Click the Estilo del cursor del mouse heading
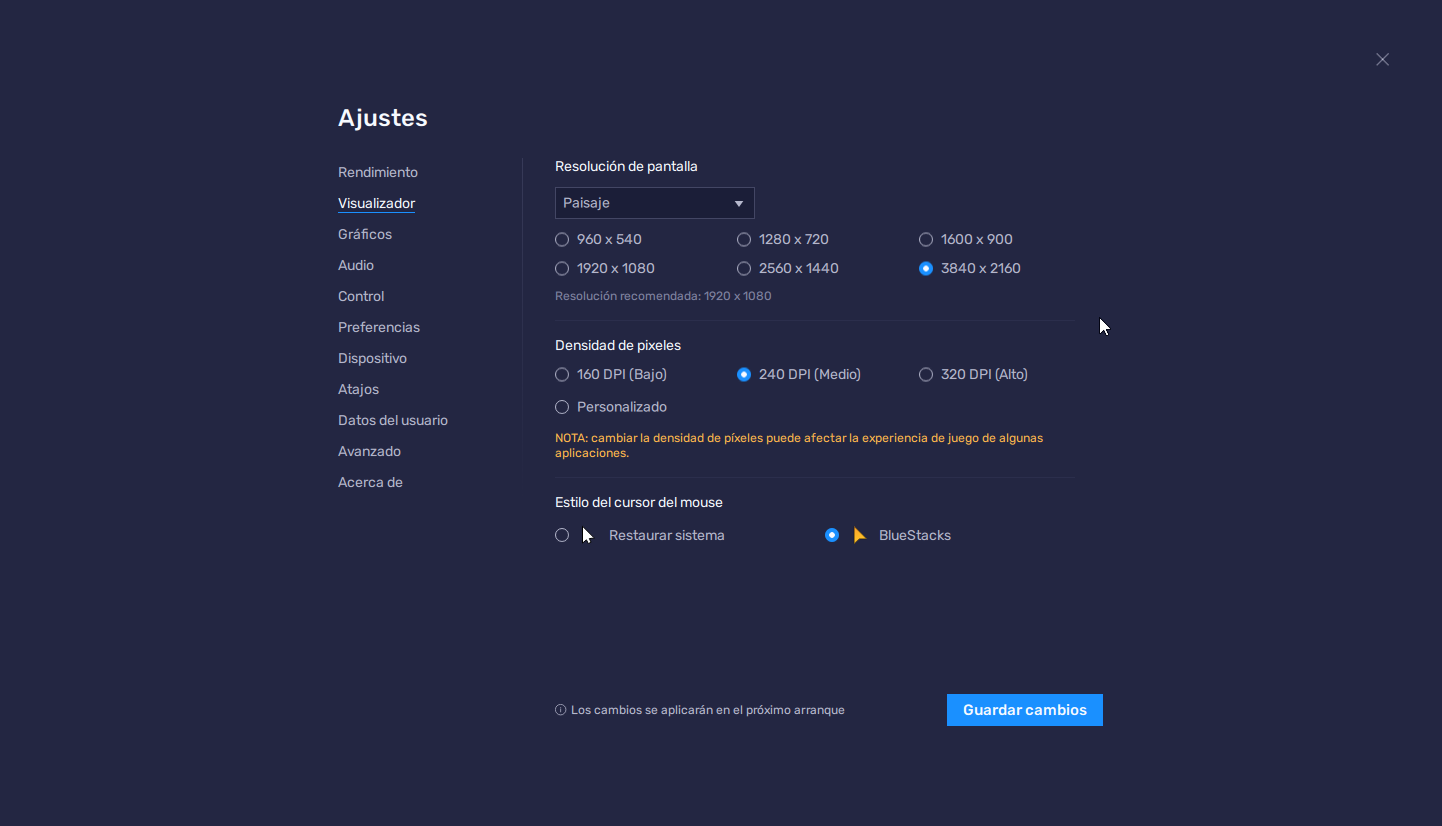 639,502
